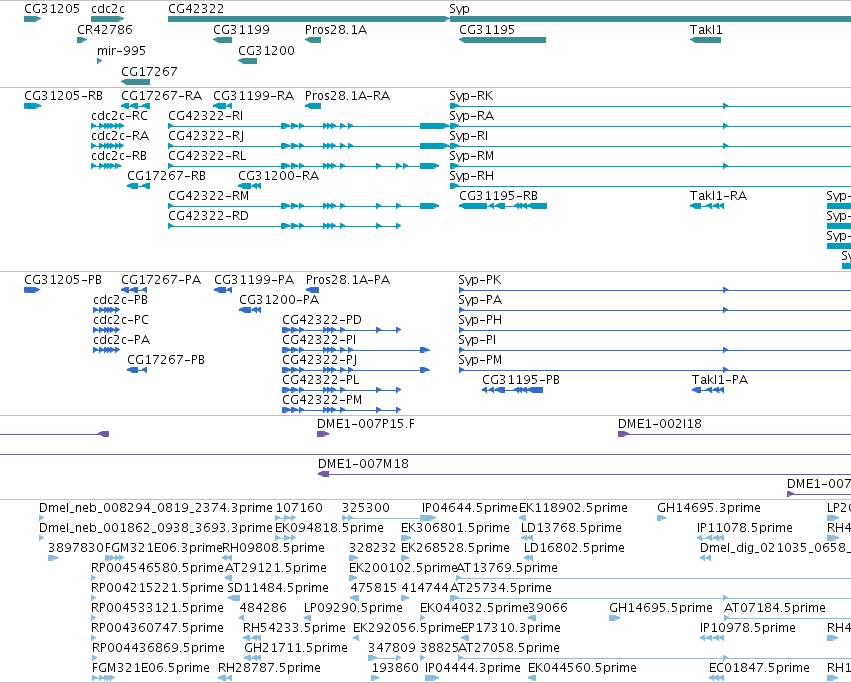
Task: Click the mir-995 gene label
Action: [x=121, y=51]
